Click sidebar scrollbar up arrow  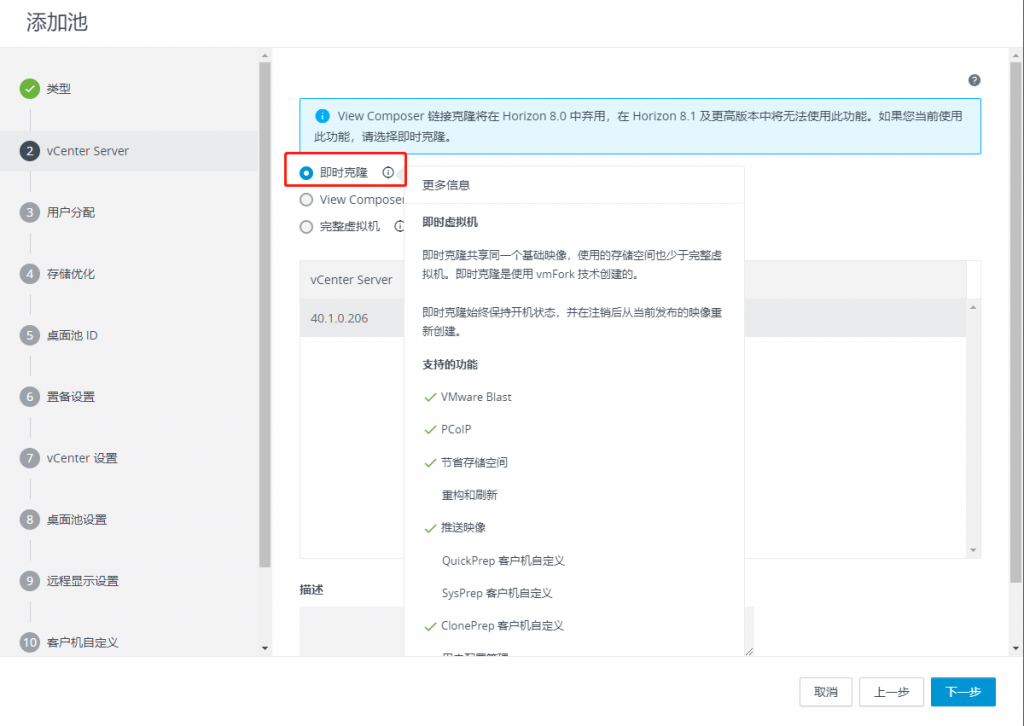[264, 55]
